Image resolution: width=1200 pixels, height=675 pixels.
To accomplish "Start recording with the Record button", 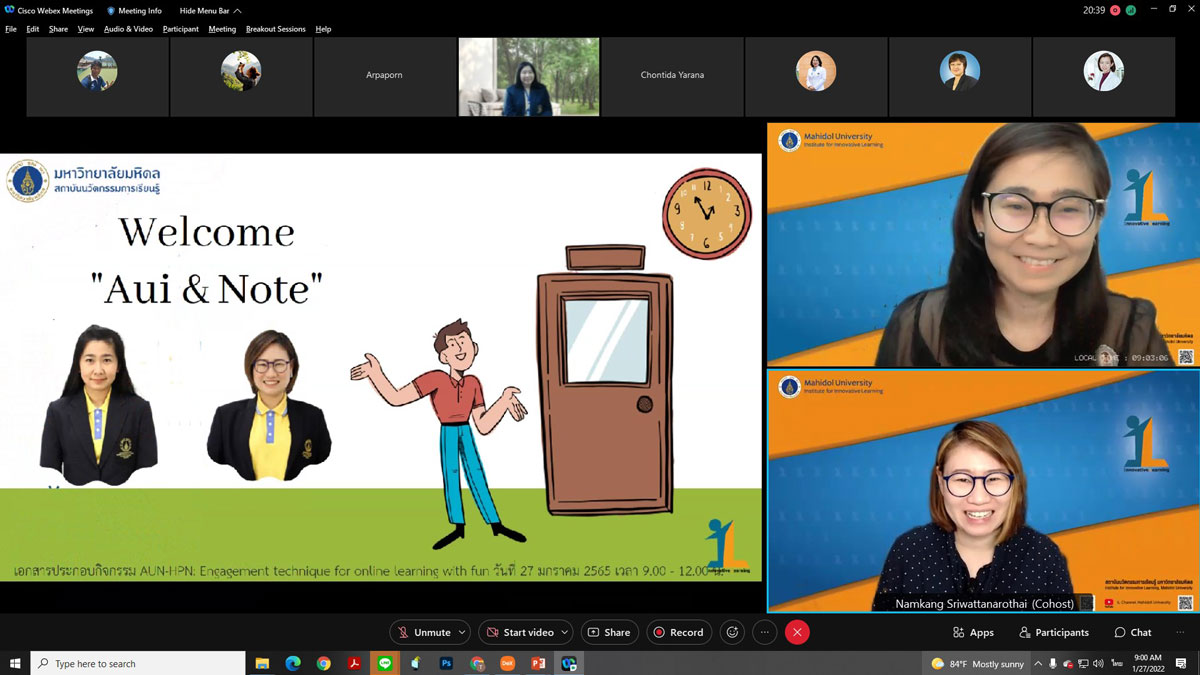I will pyautogui.click(x=678, y=632).
